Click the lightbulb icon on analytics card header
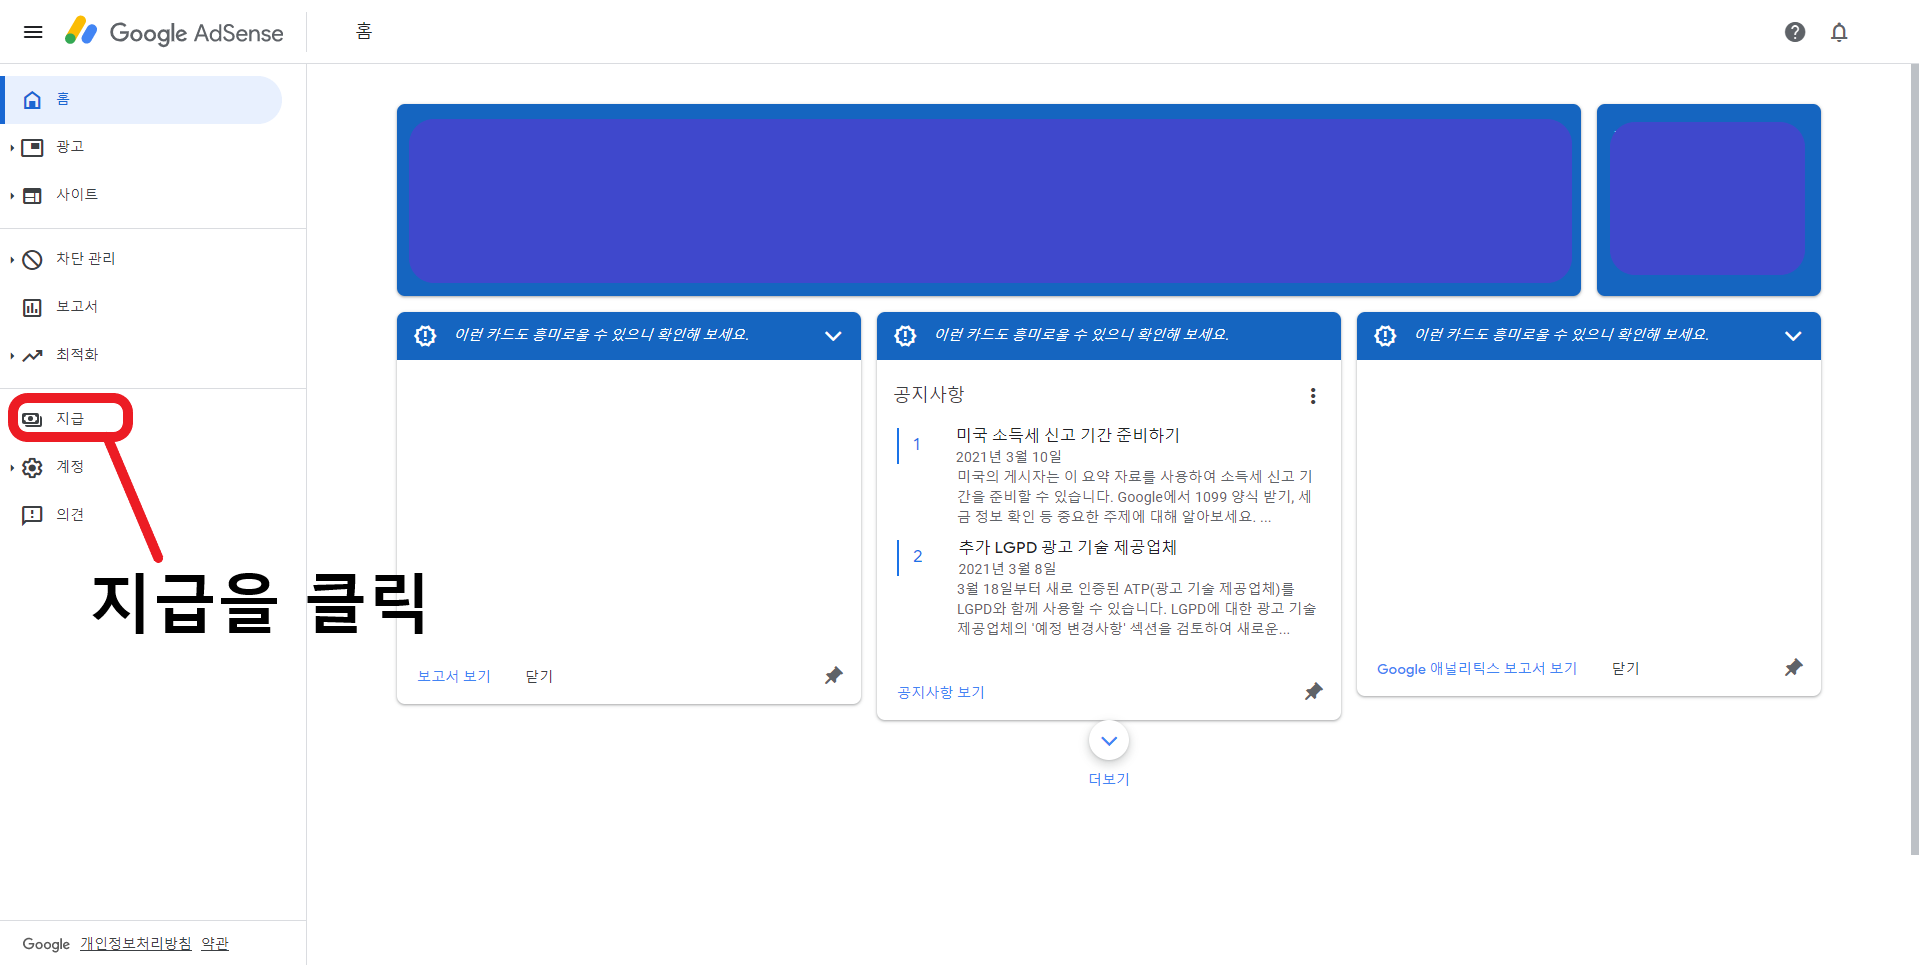 1385,336
